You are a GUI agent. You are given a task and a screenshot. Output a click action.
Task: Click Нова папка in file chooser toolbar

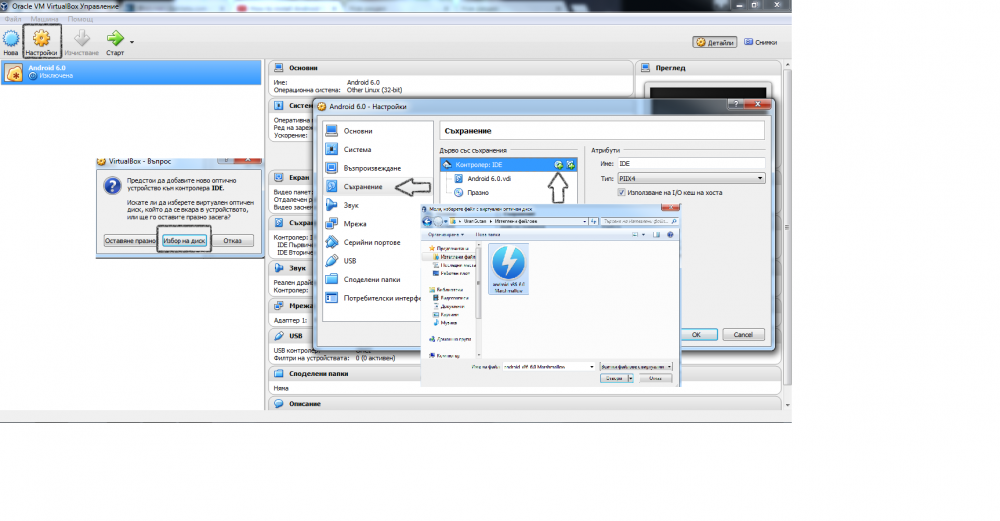[x=488, y=235]
